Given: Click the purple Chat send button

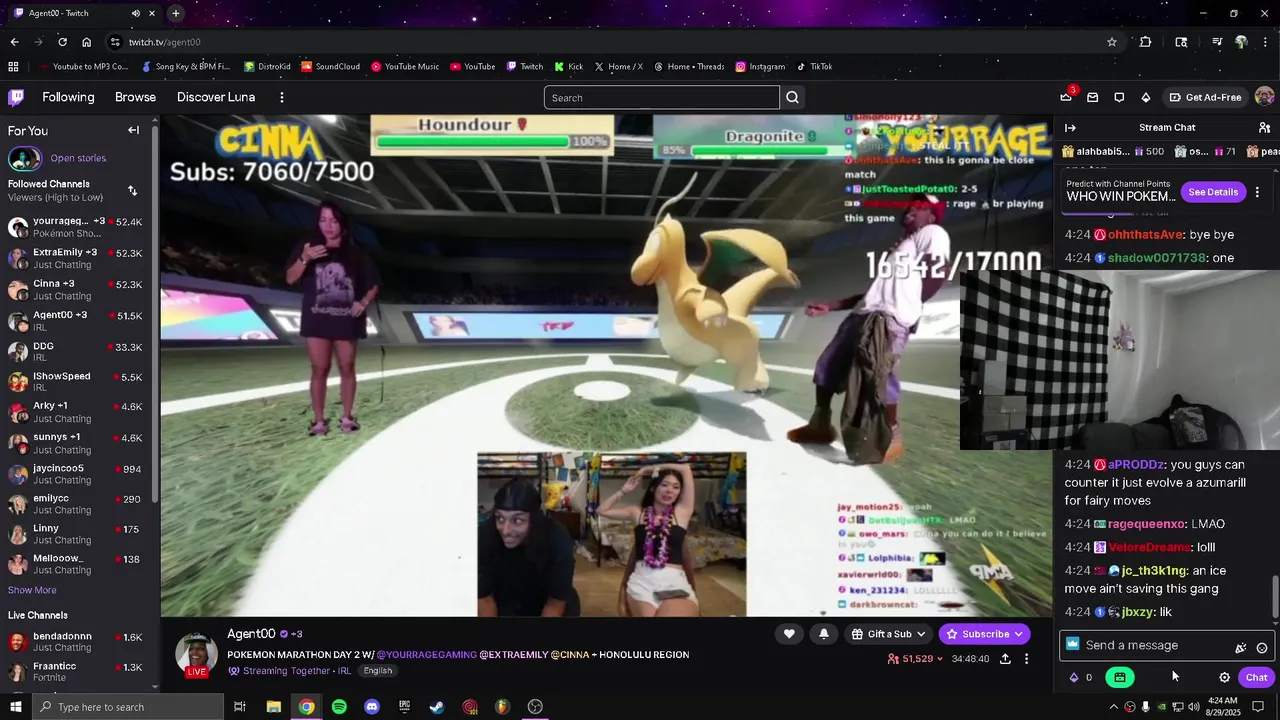Looking at the screenshot, I should 1256,677.
